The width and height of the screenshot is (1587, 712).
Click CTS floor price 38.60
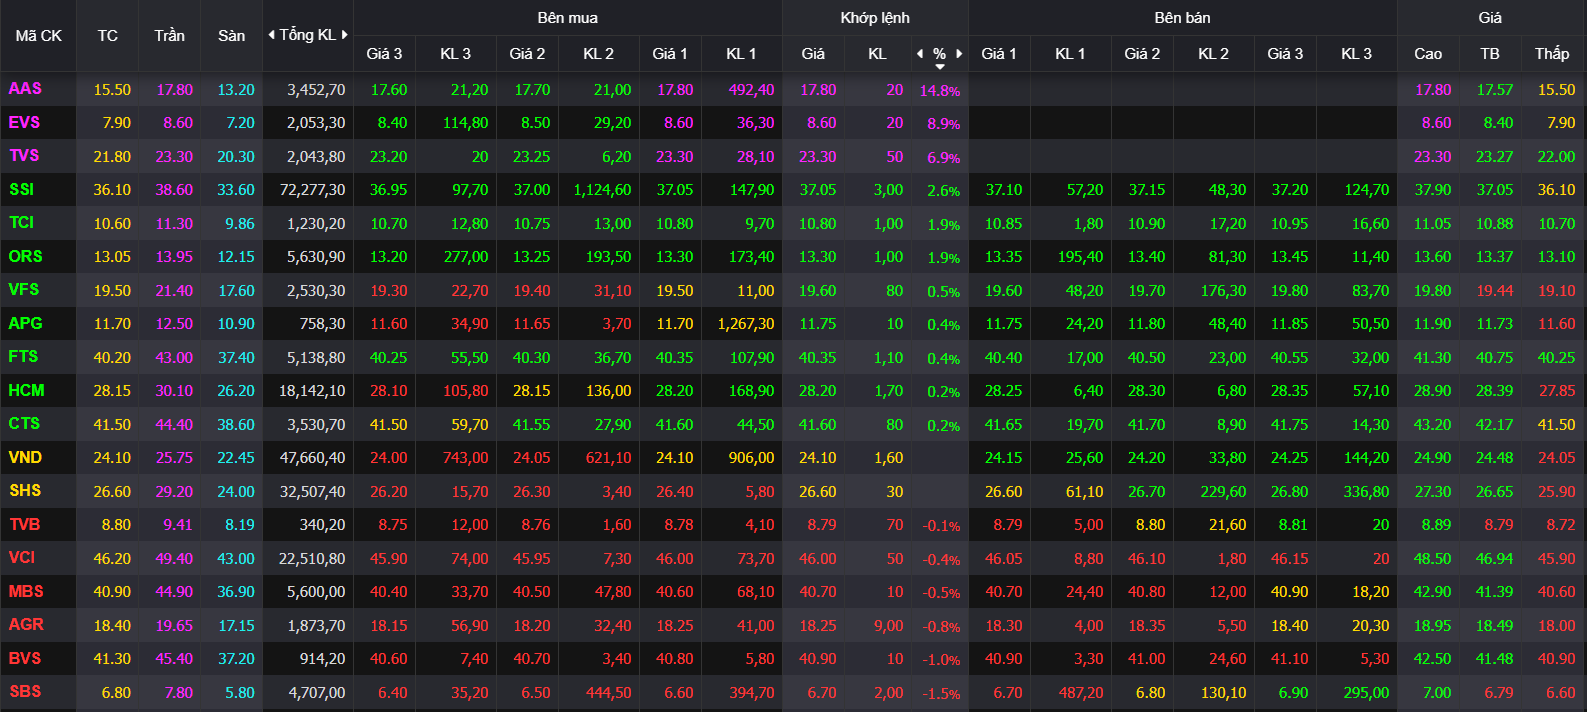[236, 424]
